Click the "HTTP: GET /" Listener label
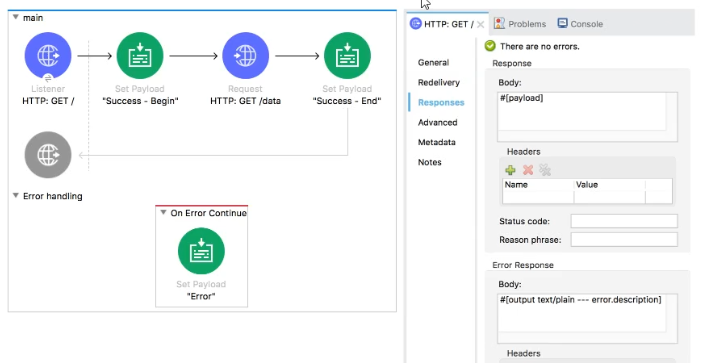Screen dimensions: 705x363 click(48, 101)
